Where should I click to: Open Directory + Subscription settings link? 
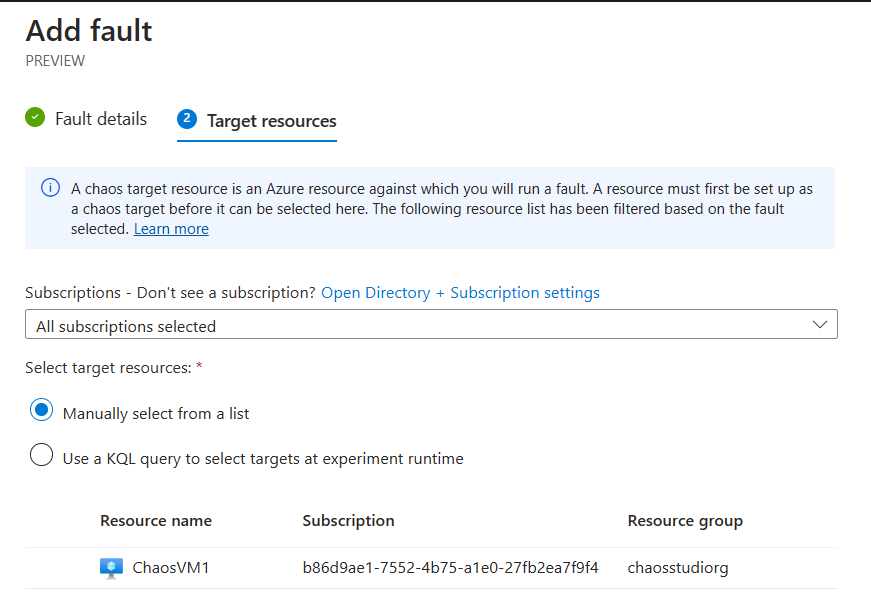460,293
